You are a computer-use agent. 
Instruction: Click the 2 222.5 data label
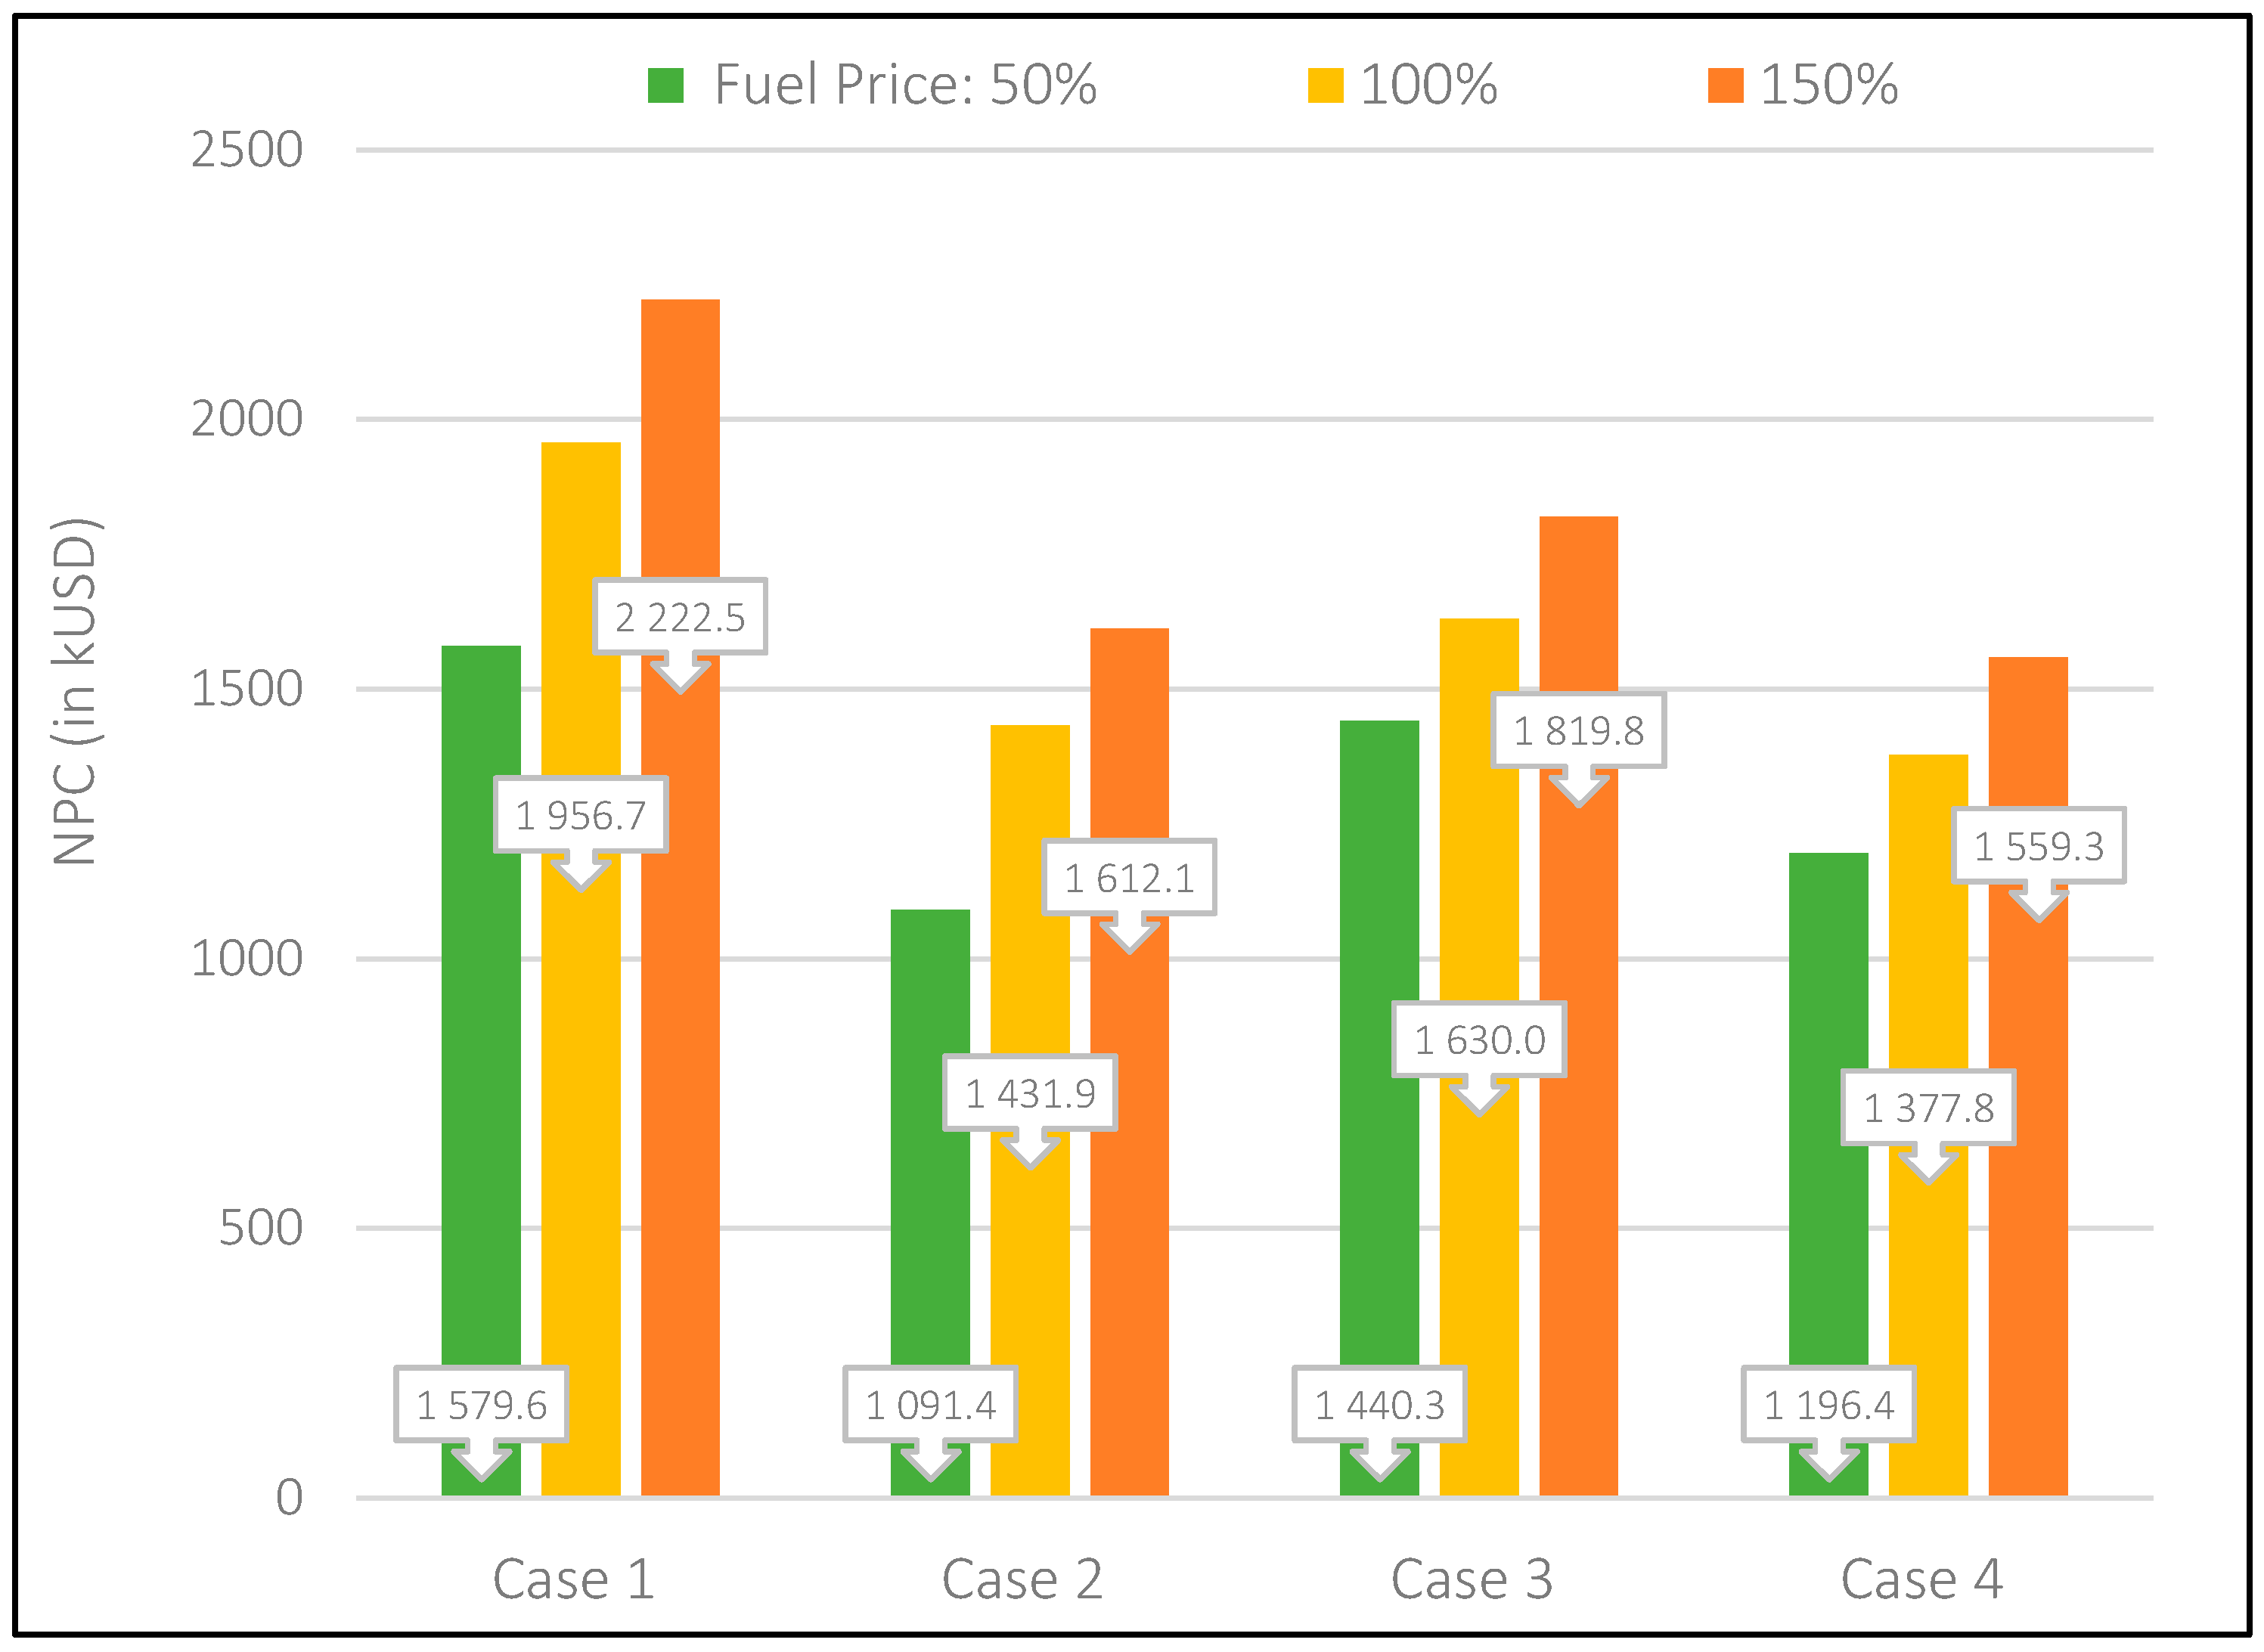680,617
